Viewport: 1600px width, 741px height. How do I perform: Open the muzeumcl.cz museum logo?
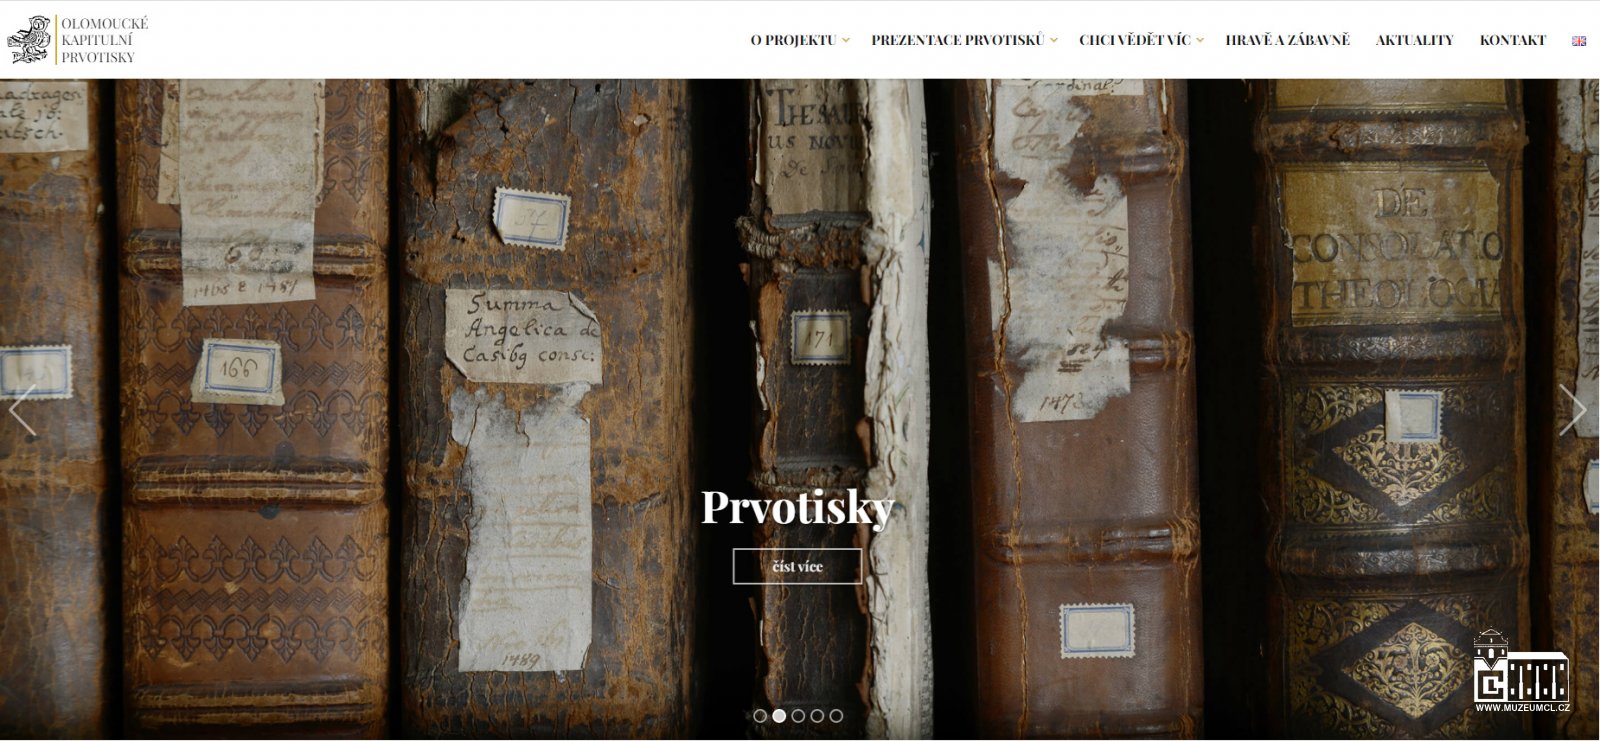coord(1522,670)
